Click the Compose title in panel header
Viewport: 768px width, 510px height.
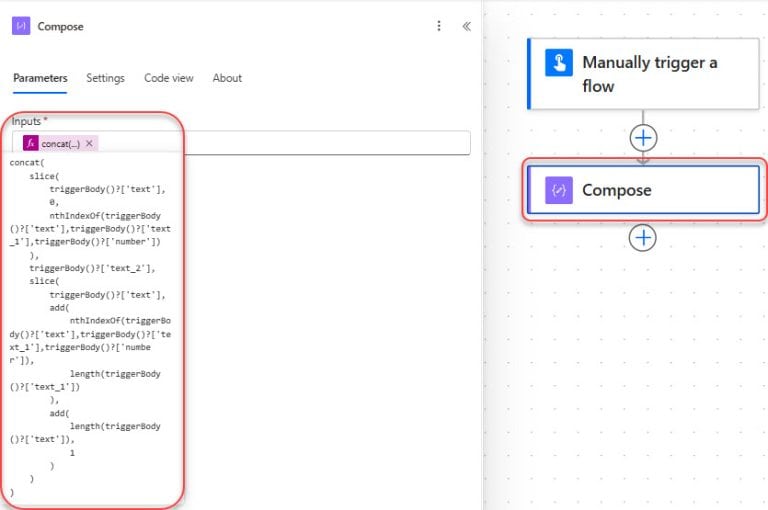tap(61, 27)
